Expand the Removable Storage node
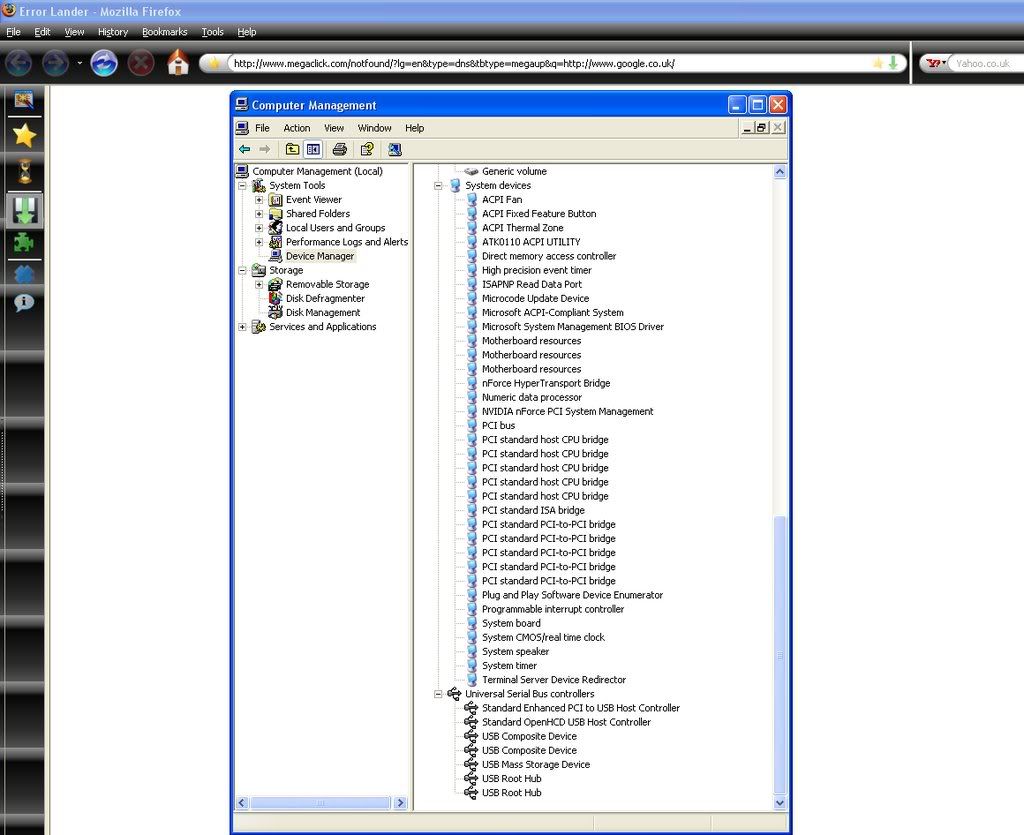 [259, 285]
